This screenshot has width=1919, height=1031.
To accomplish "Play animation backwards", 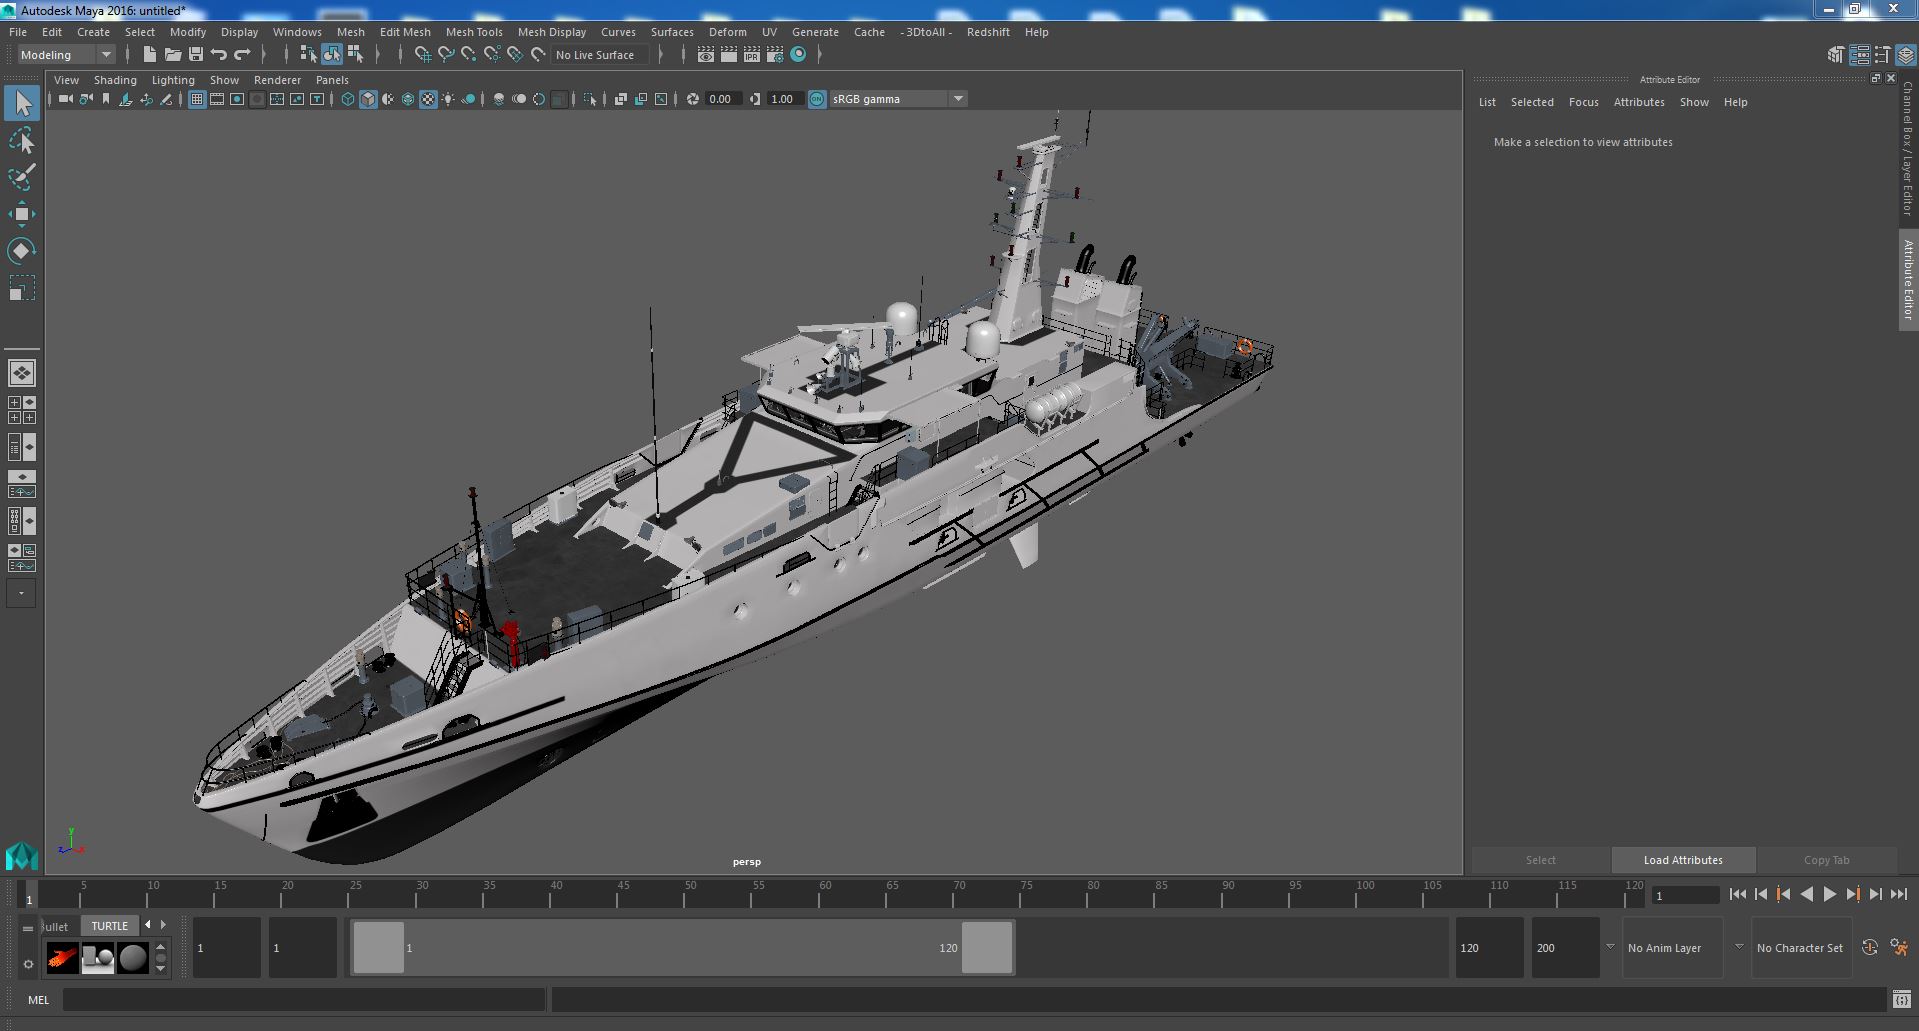I will point(1806,895).
